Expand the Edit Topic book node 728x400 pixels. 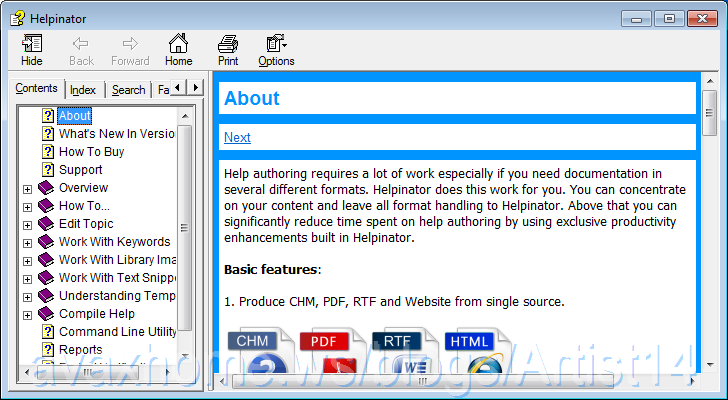[x=27, y=225]
